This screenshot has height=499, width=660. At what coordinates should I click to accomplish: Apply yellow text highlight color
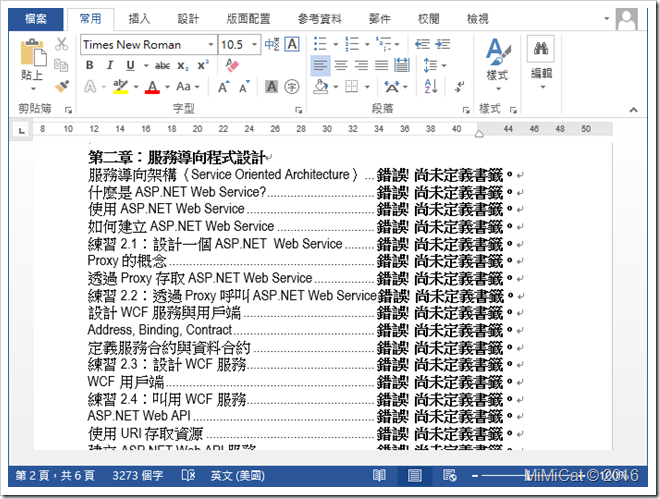click(120, 87)
